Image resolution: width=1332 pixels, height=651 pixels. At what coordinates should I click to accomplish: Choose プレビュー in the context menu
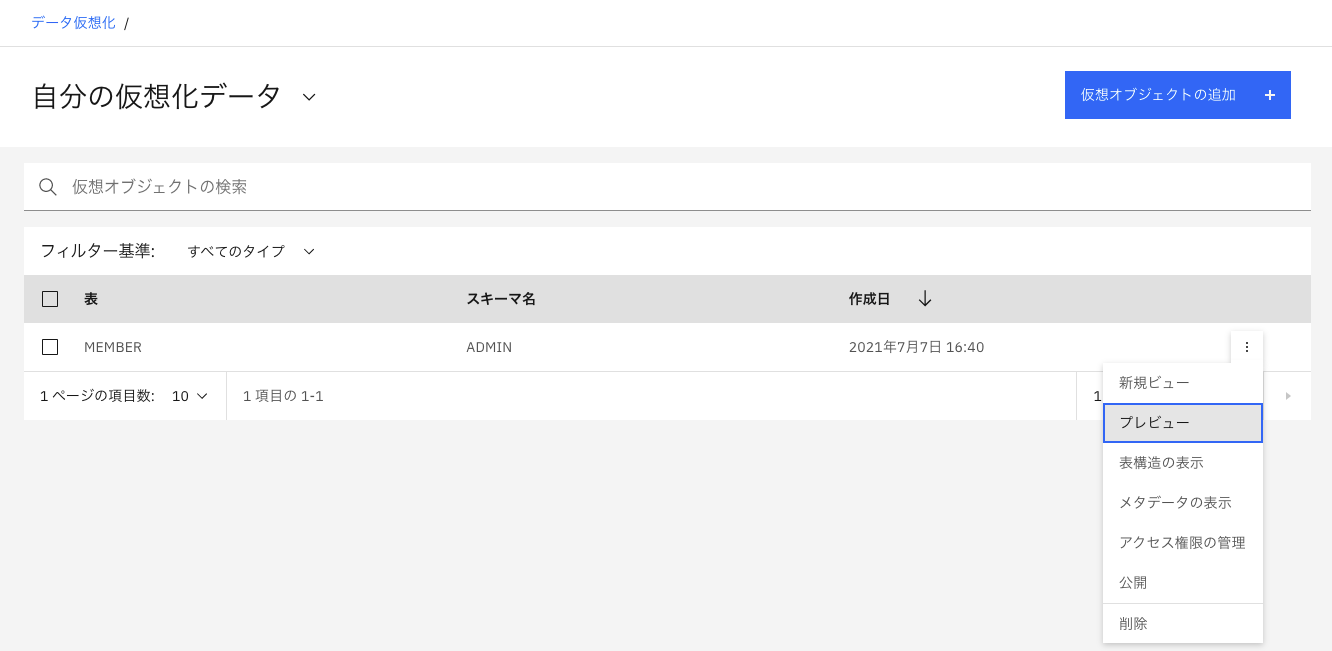[x=1183, y=423]
